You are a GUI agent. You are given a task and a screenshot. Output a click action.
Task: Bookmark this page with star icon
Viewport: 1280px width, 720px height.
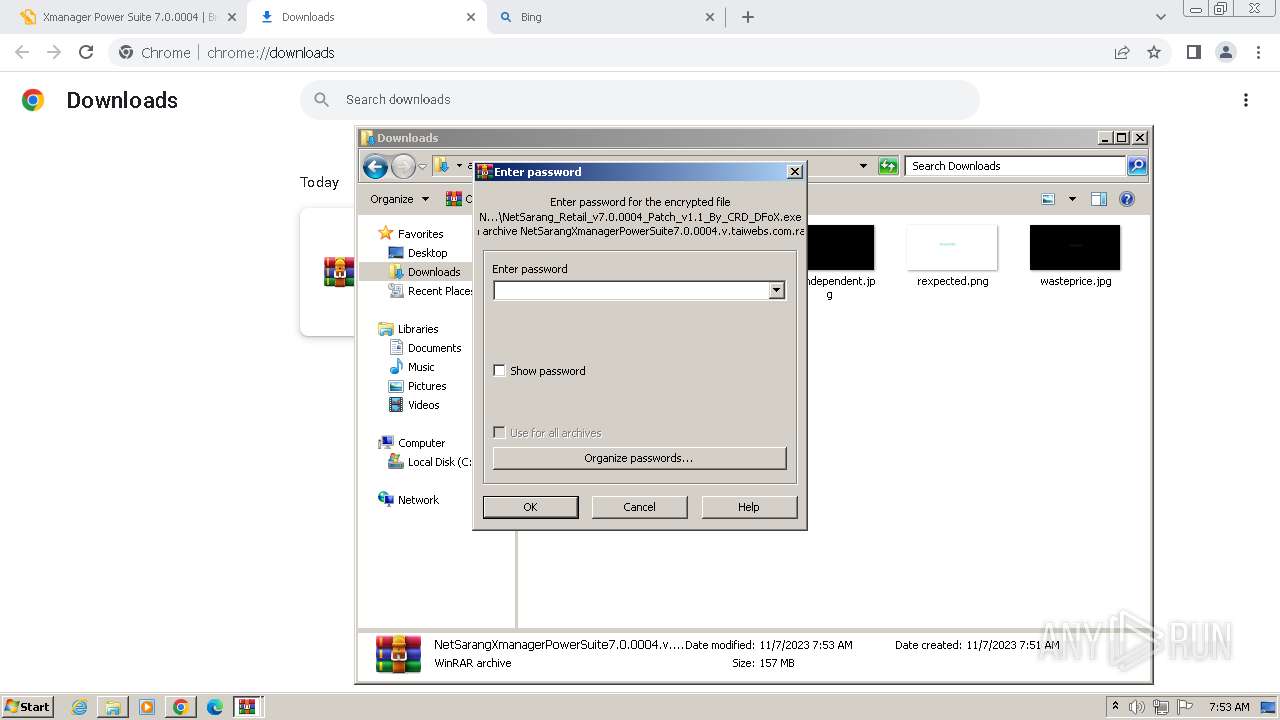coord(1154,52)
